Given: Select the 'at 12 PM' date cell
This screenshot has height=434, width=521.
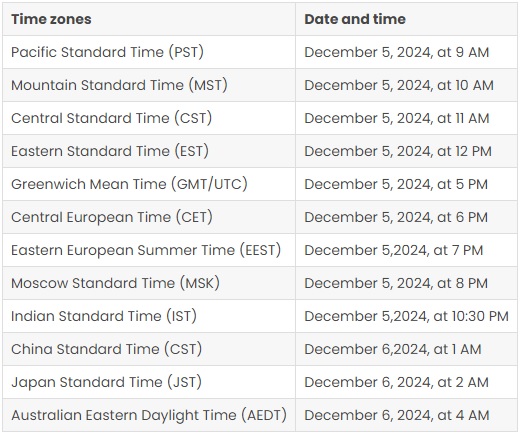Looking at the screenshot, I should pyautogui.click(x=406, y=151).
